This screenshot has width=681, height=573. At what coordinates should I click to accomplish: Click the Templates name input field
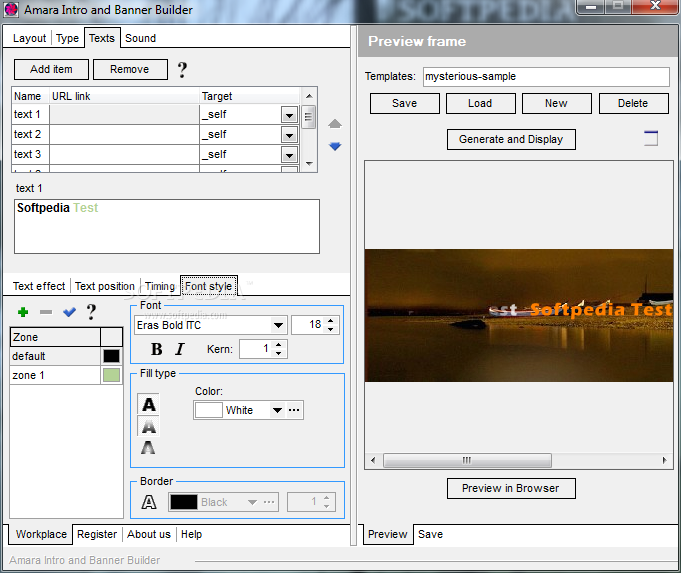(x=546, y=76)
